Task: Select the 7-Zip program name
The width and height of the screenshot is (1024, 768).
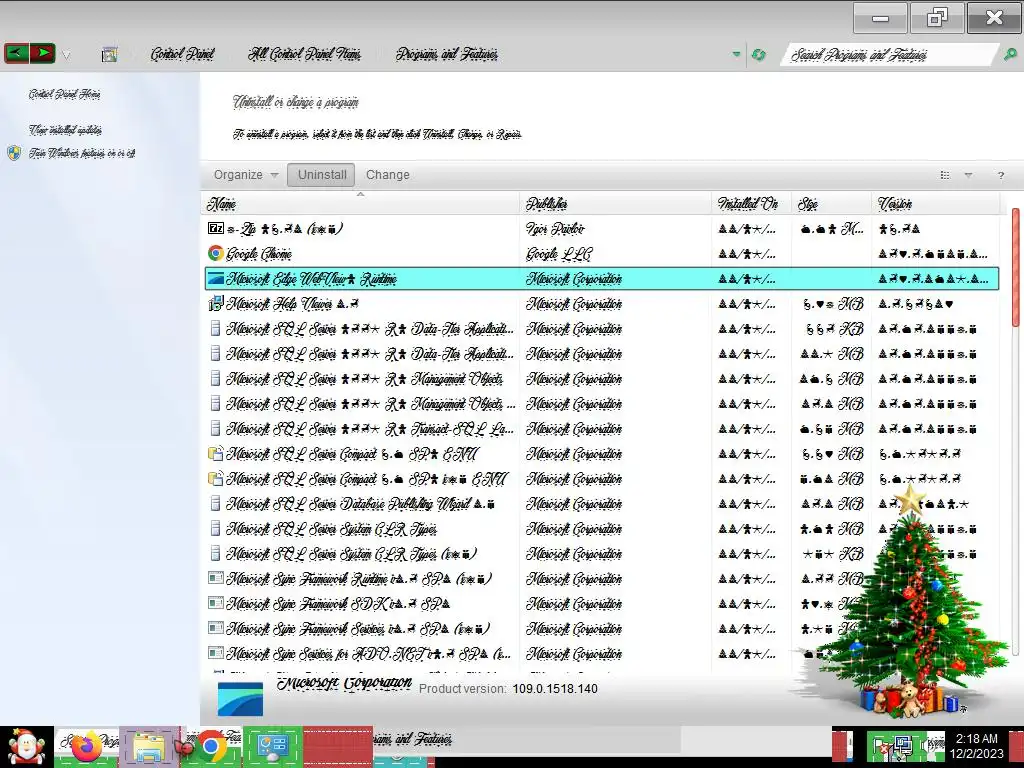Action: tap(285, 229)
